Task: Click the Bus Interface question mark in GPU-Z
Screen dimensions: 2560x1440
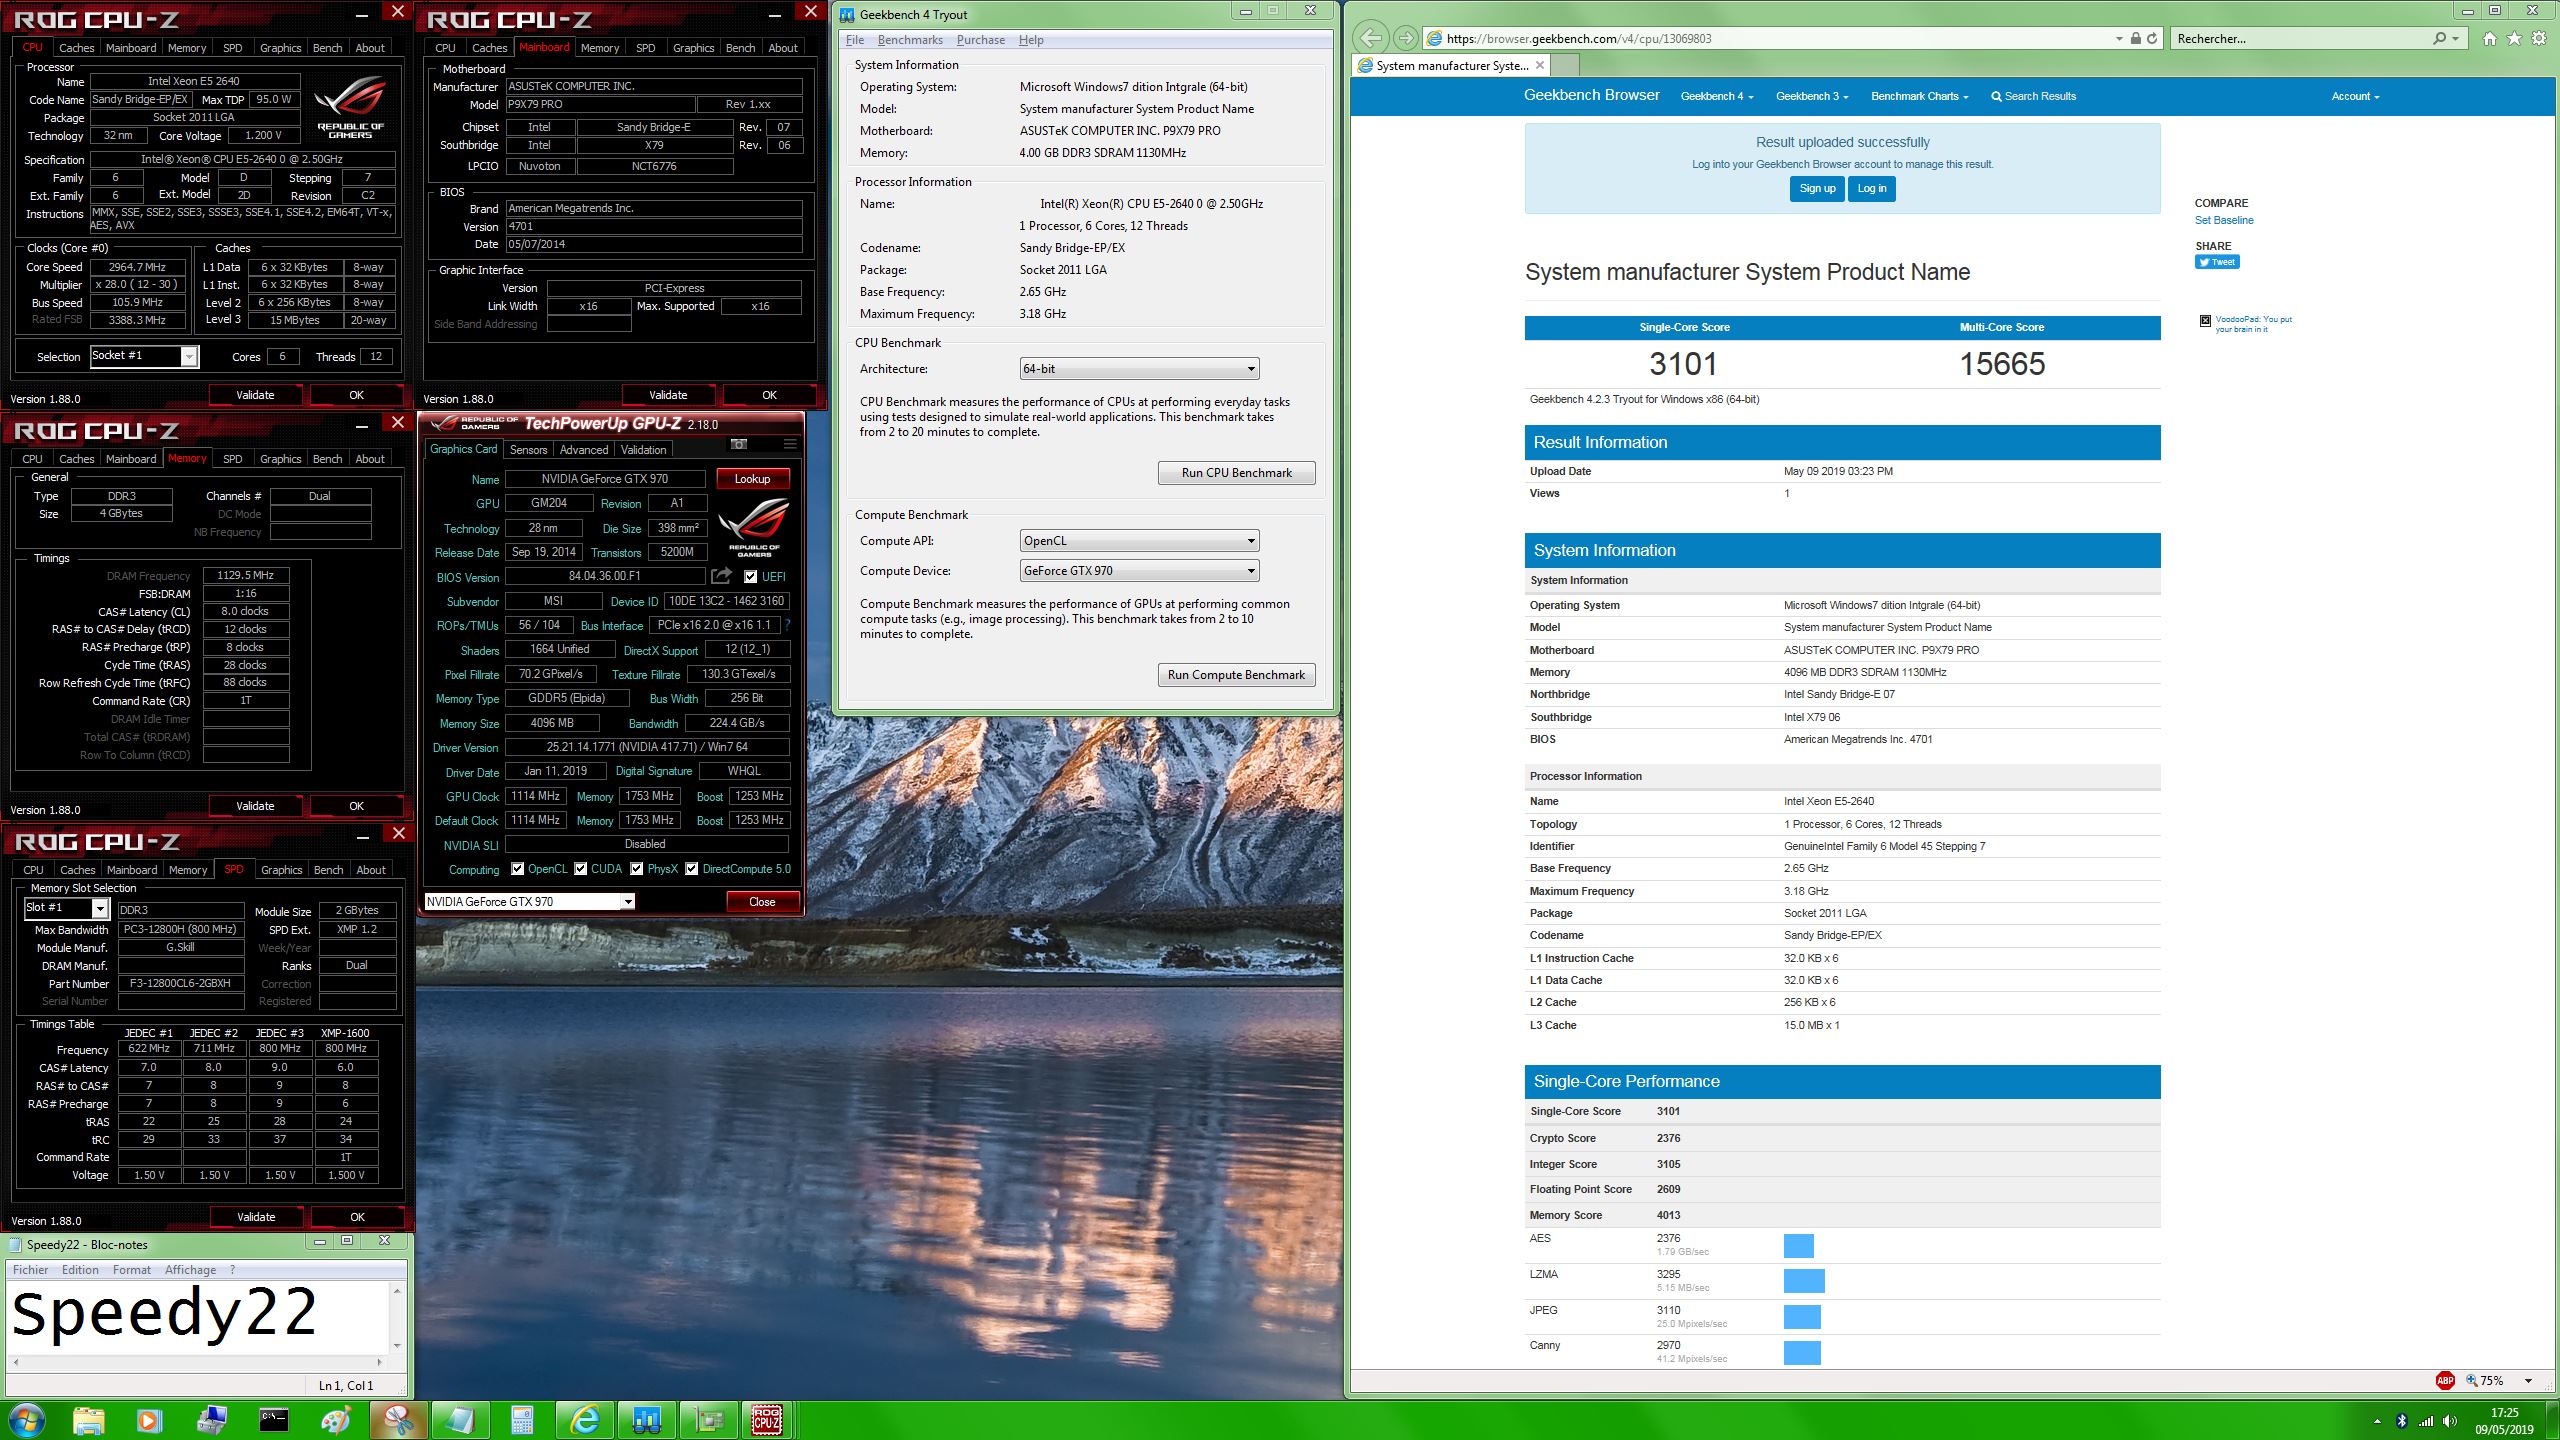Action: 788,625
